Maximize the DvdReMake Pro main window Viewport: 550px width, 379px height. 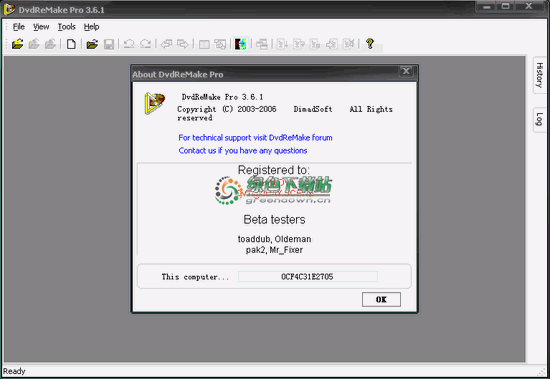[505, 6]
